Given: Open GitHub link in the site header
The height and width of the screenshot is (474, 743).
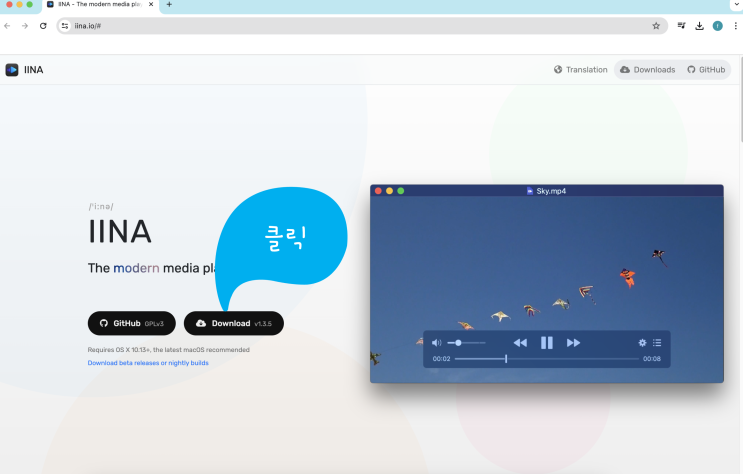Looking at the screenshot, I should 706,70.
